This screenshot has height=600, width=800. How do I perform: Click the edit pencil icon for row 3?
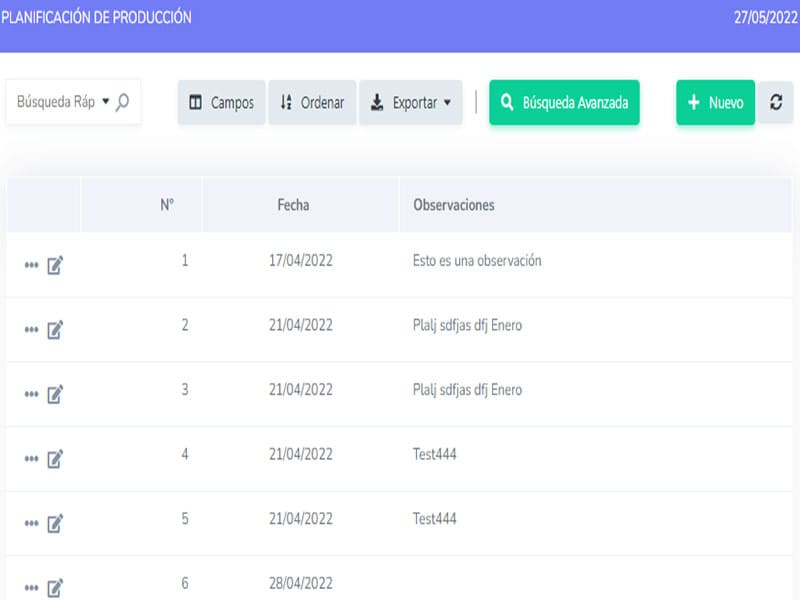click(56, 394)
